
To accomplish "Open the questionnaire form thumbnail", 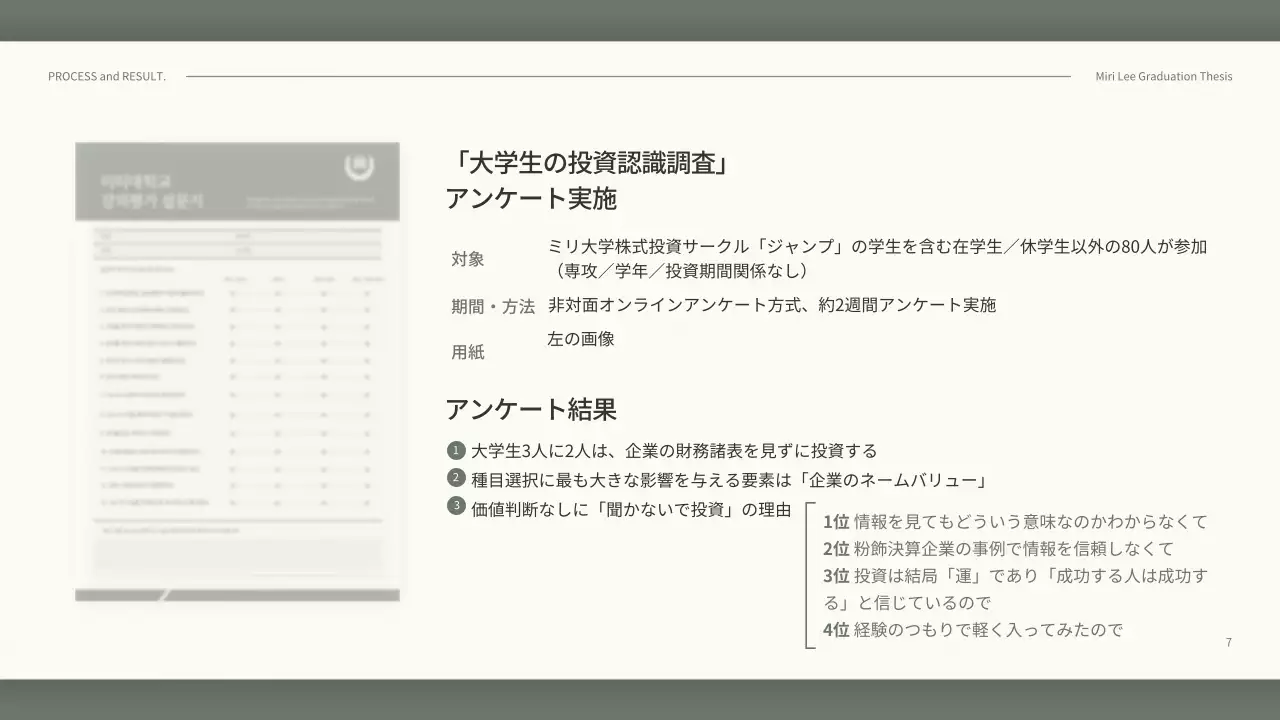I will point(237,370).
